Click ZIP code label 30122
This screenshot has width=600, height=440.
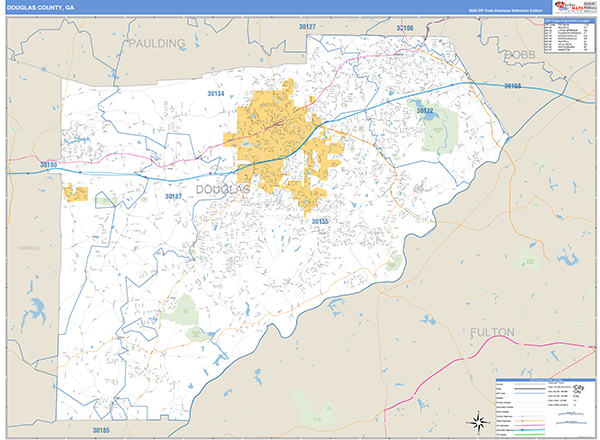click(x=425, y=111)
